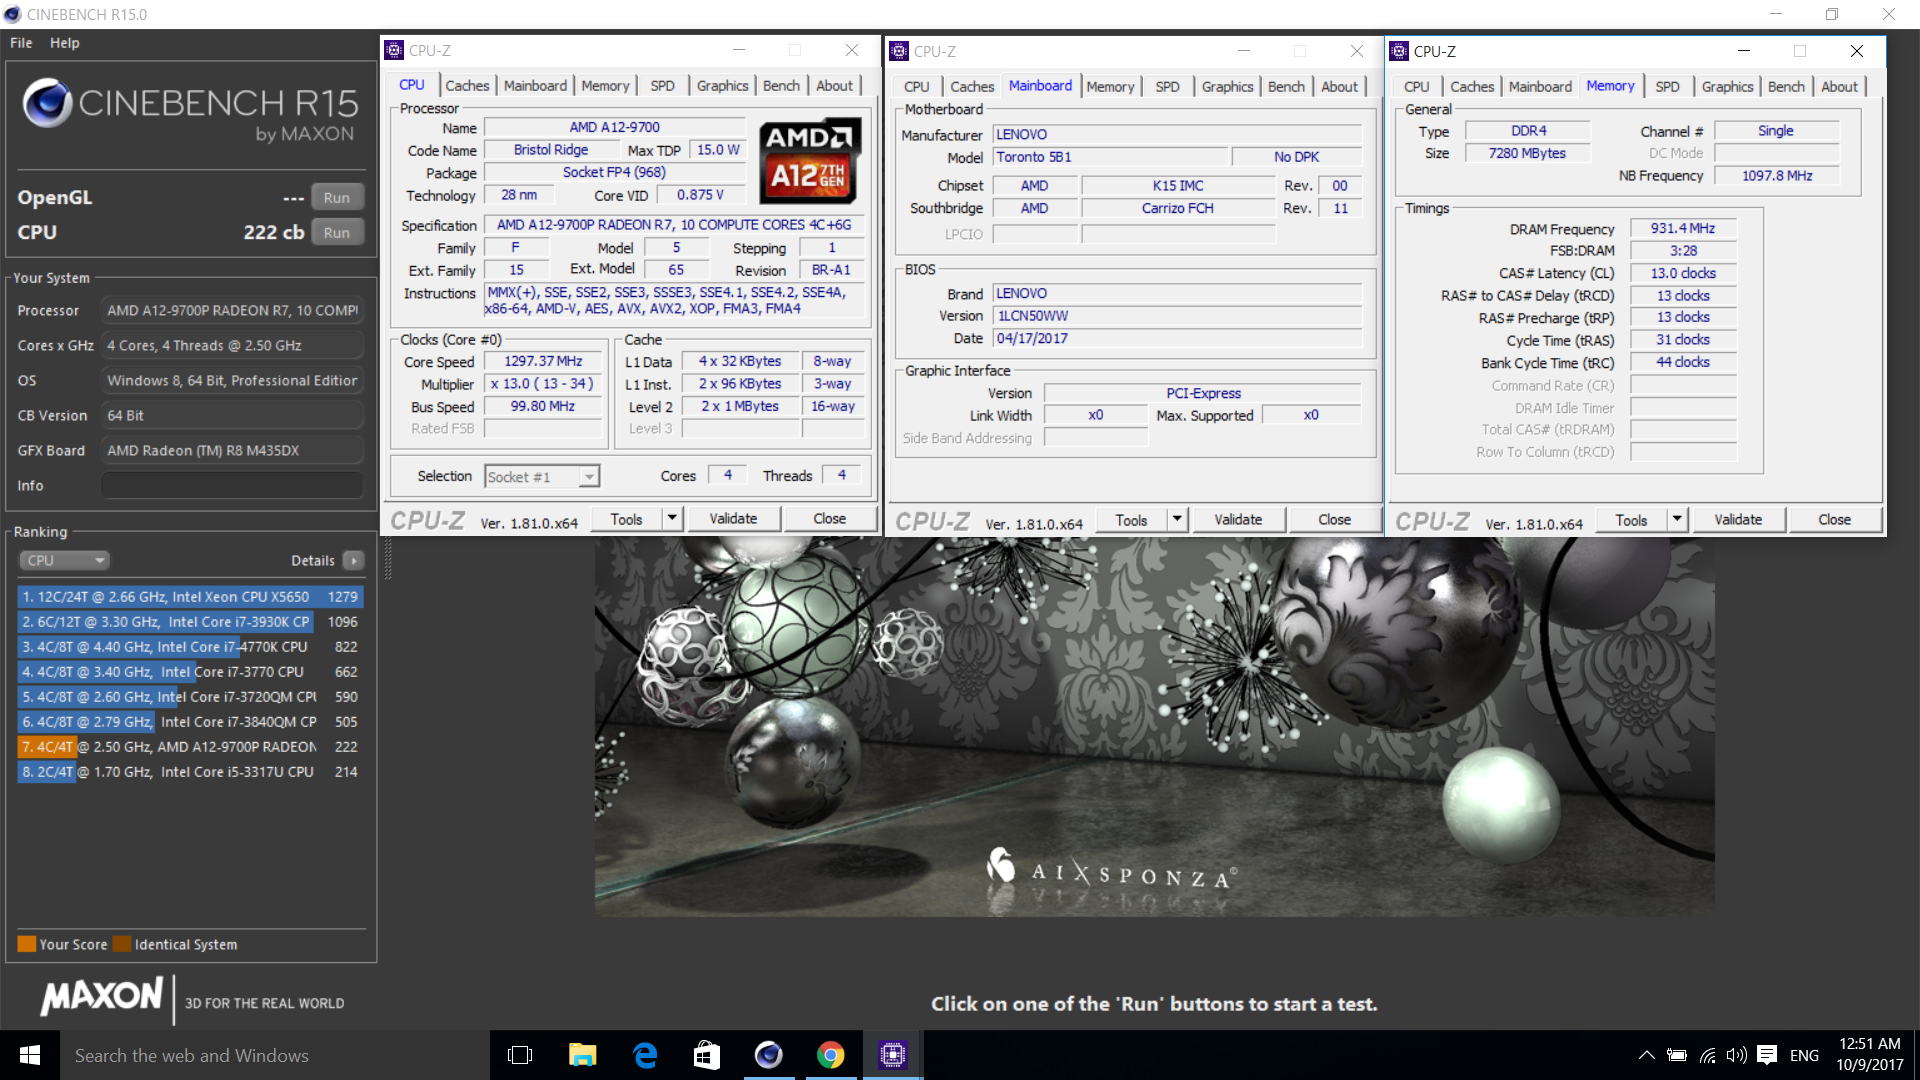The height and width of the screenshot is (1080, 1920).
Task: Click Bristol Ridge code name field
Action: click(x=551, y=150)
